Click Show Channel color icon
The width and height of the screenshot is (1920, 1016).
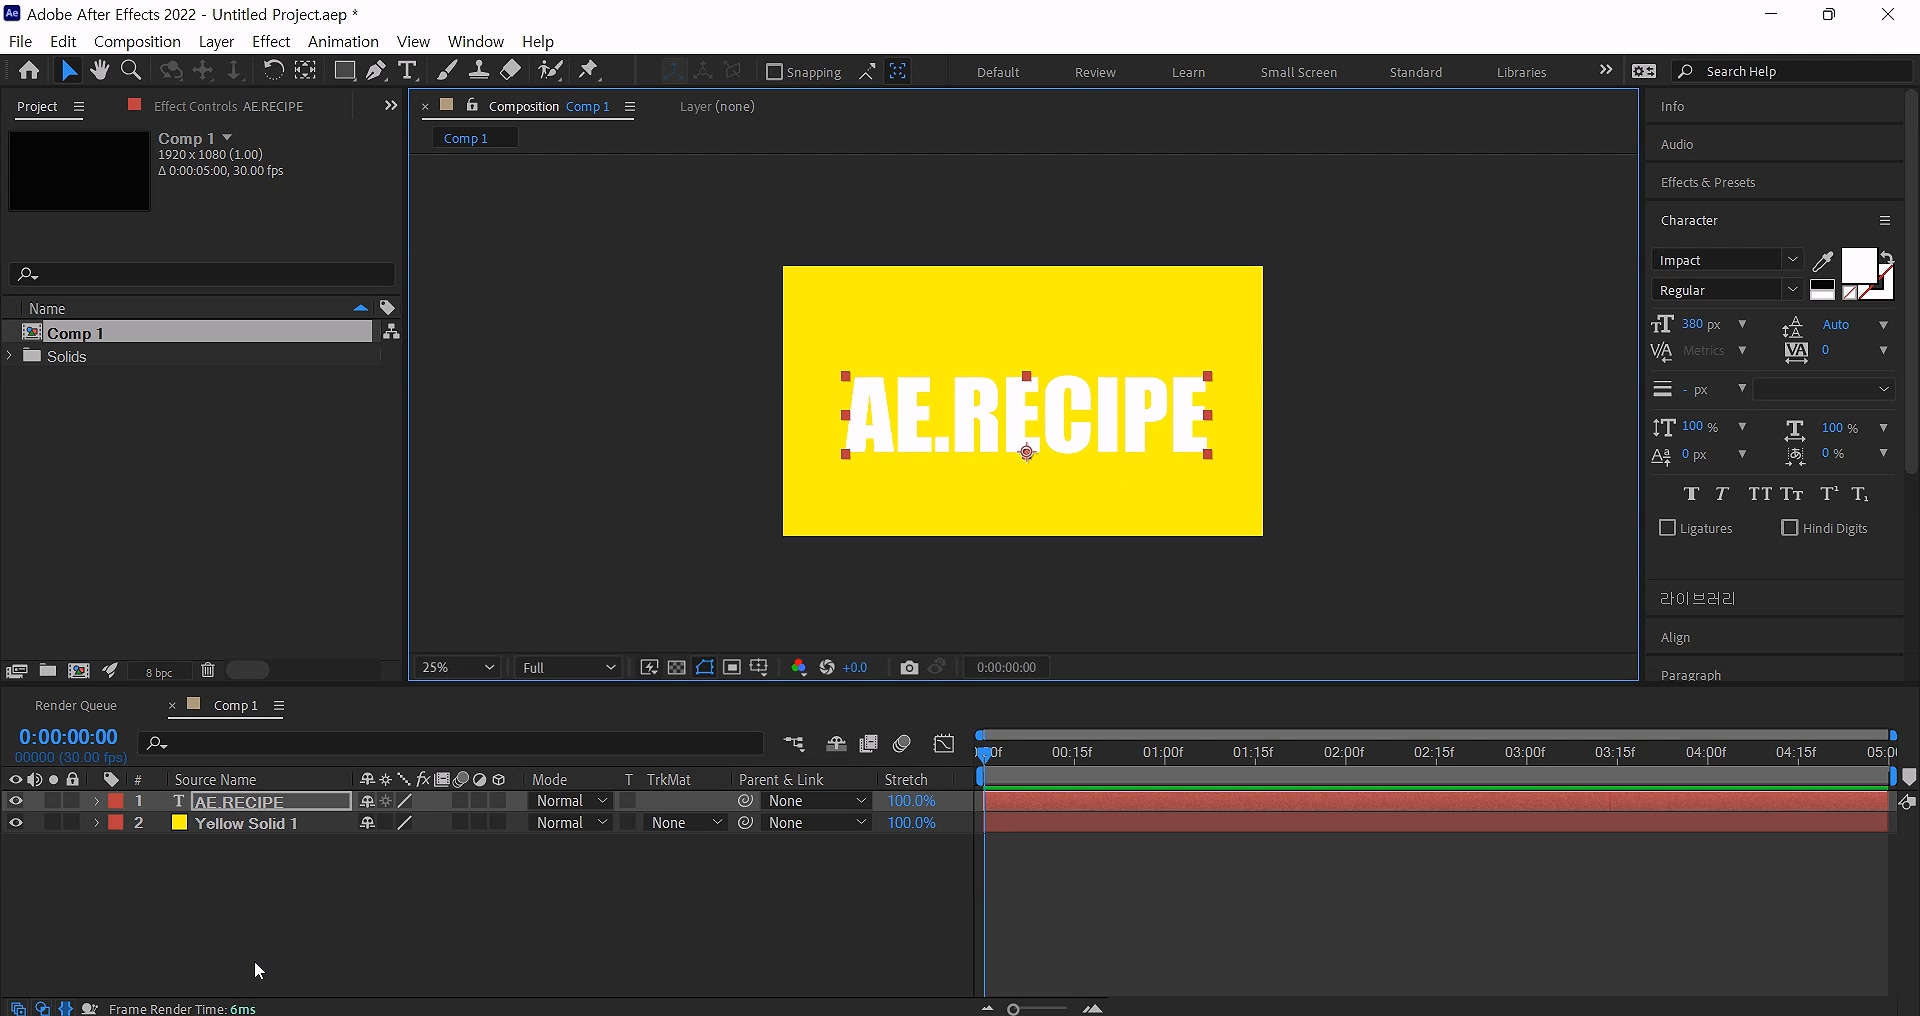(799, 668)
